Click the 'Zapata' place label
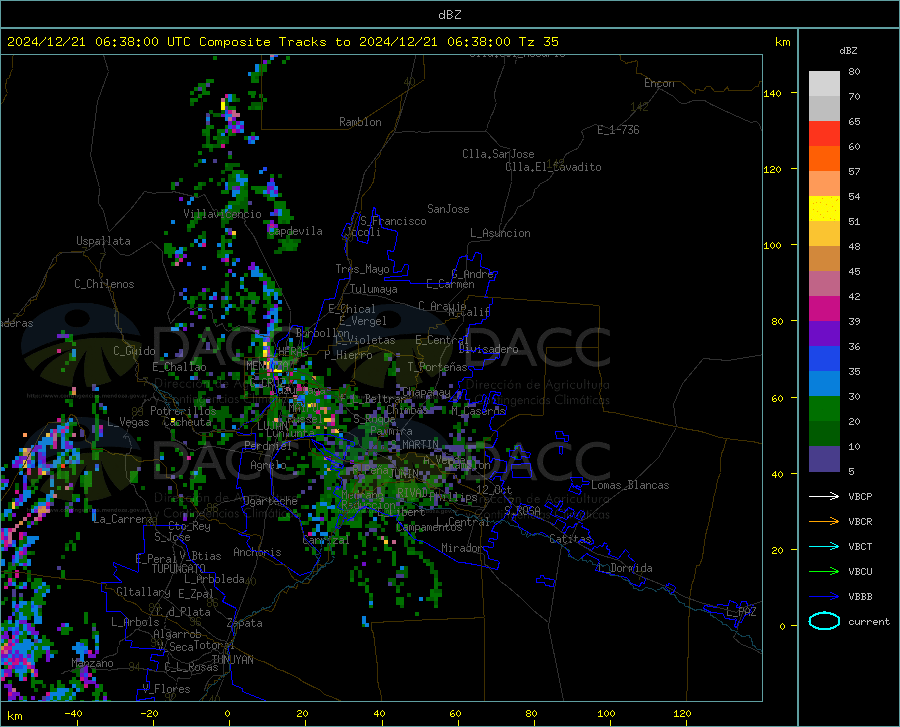This screenshot has height=727, width=900. (245, 623)
